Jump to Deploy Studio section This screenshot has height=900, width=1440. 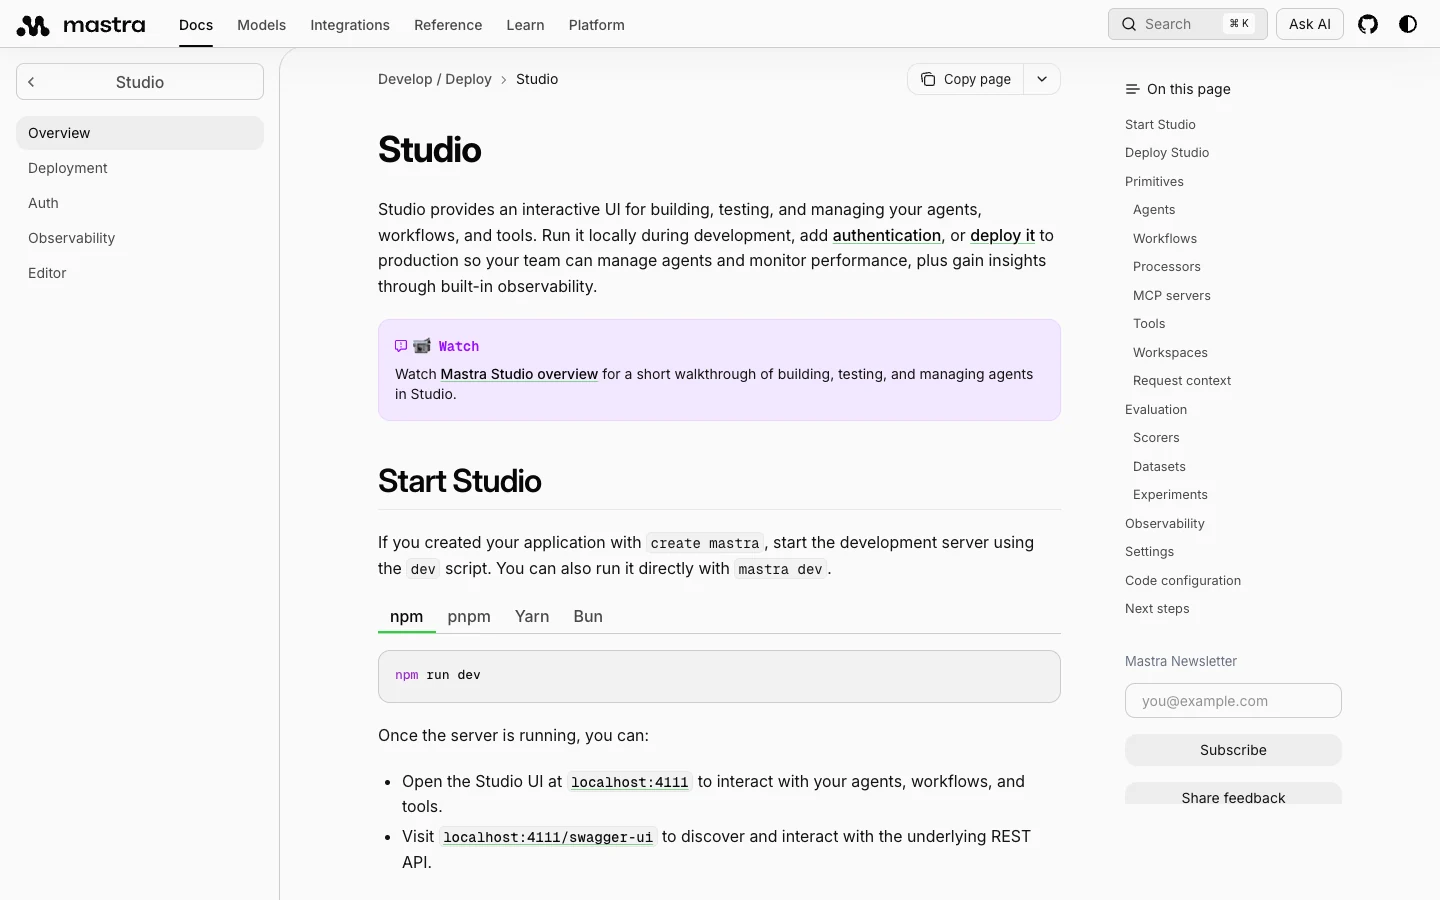(1167, 152)
